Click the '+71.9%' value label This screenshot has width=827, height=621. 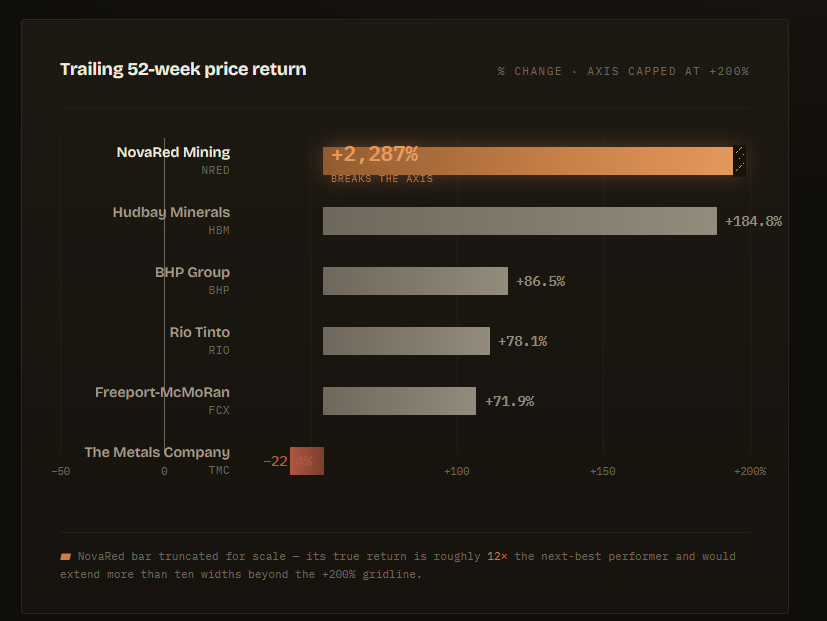pyautogui.click(x=509, y=402)
